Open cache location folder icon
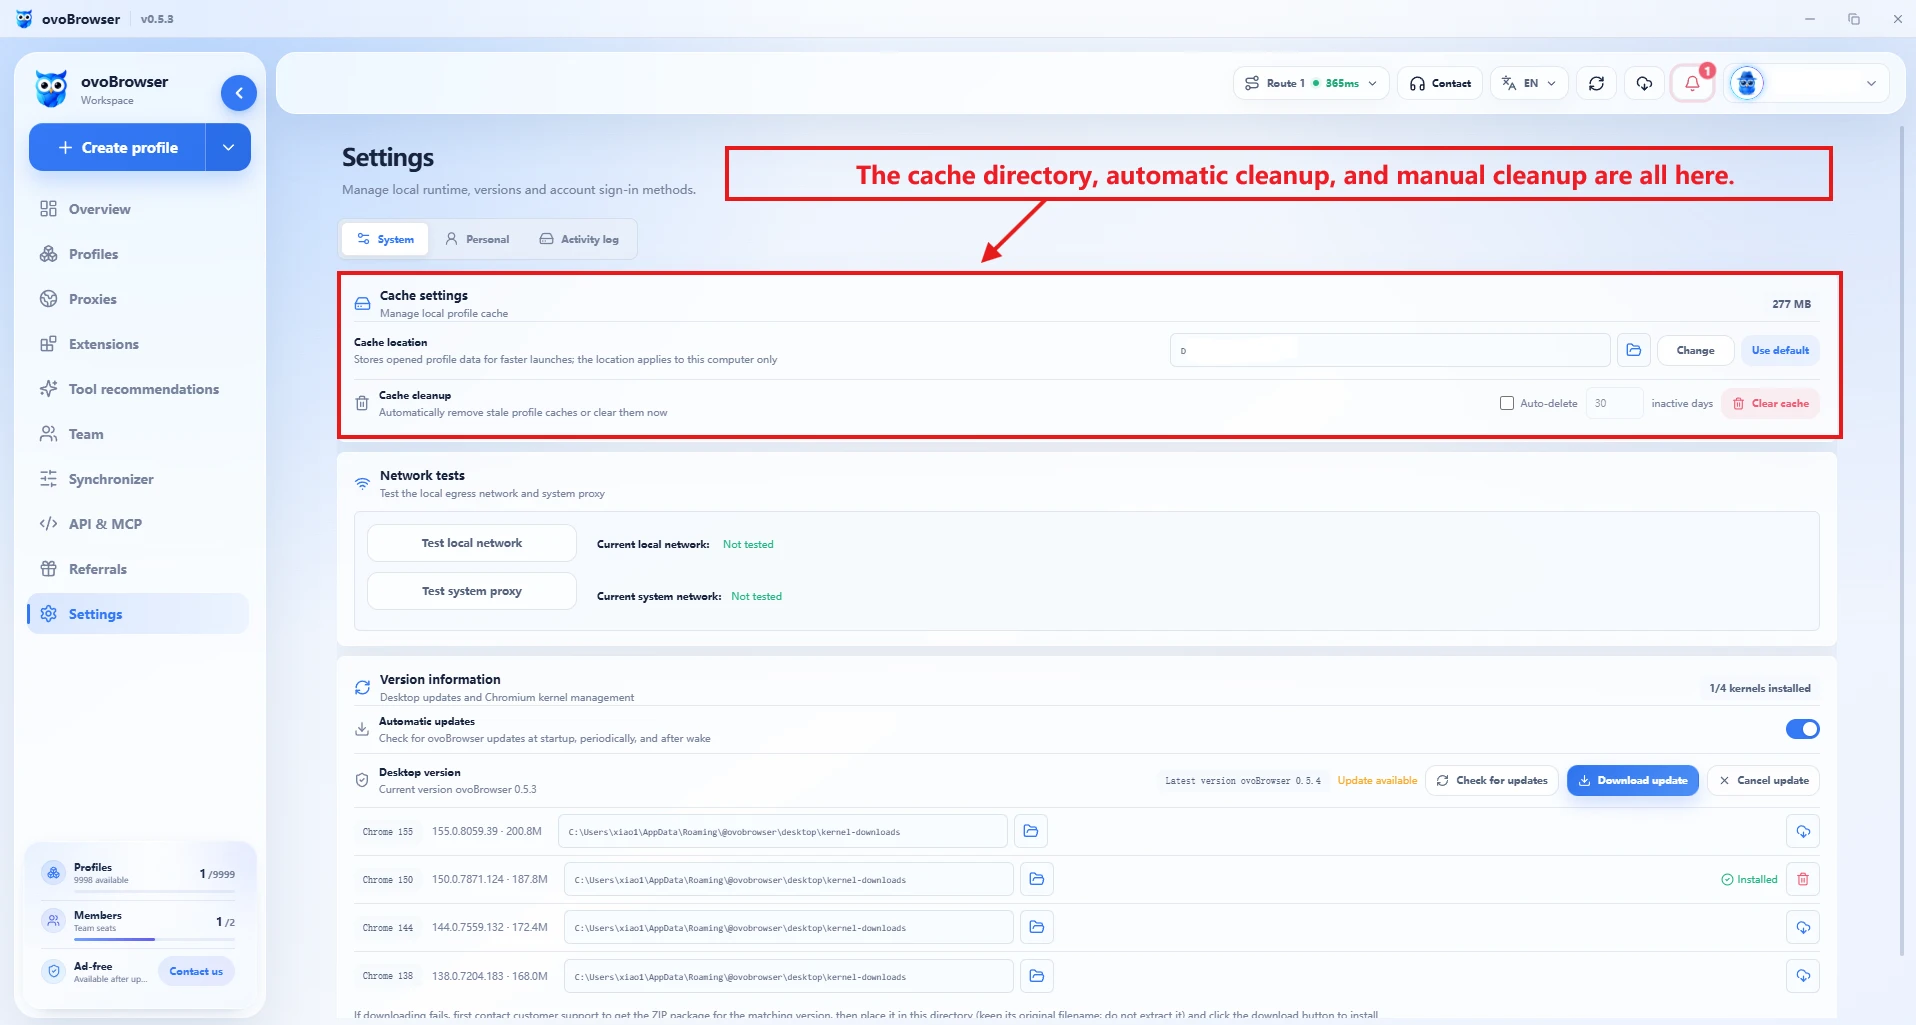Viewport: 1916px width, 1025px height. pos(1633,350)
